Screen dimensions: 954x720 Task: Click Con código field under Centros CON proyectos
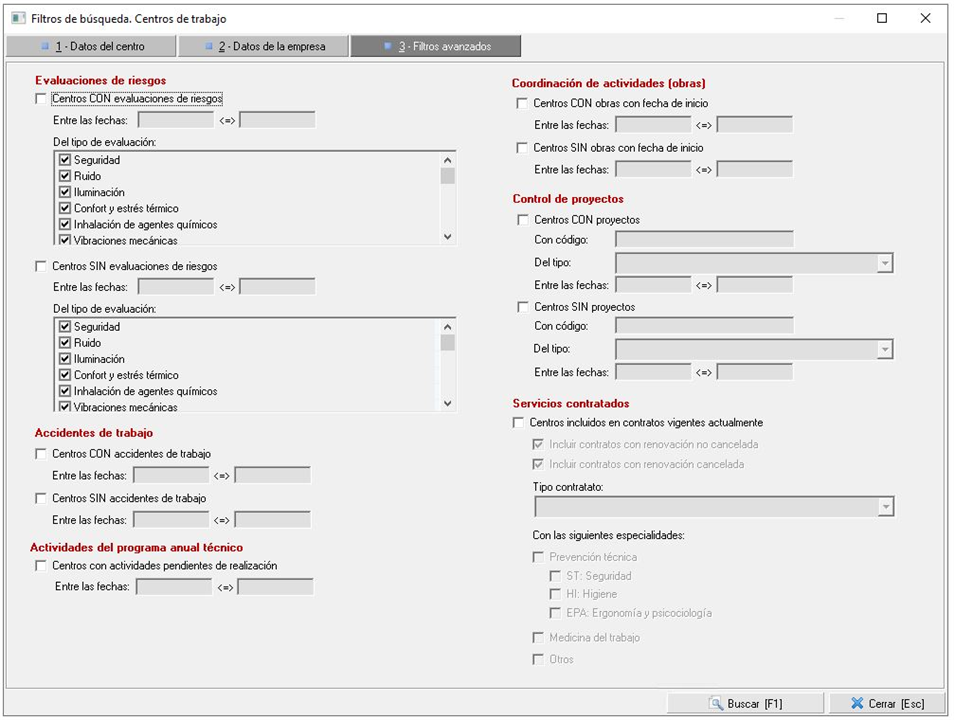point(704,239)
